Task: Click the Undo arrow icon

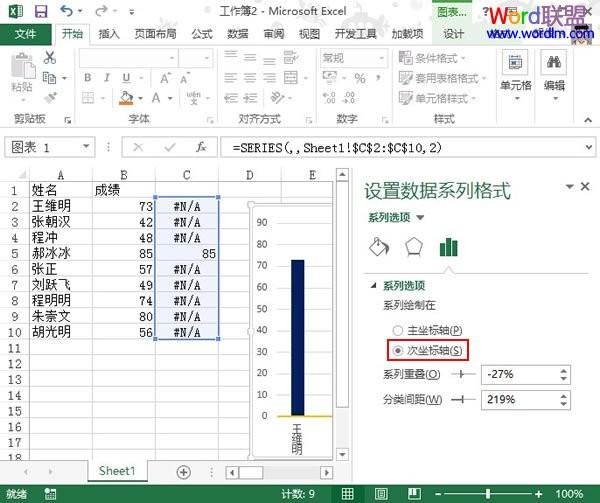Action: click(x=66, y=11)
